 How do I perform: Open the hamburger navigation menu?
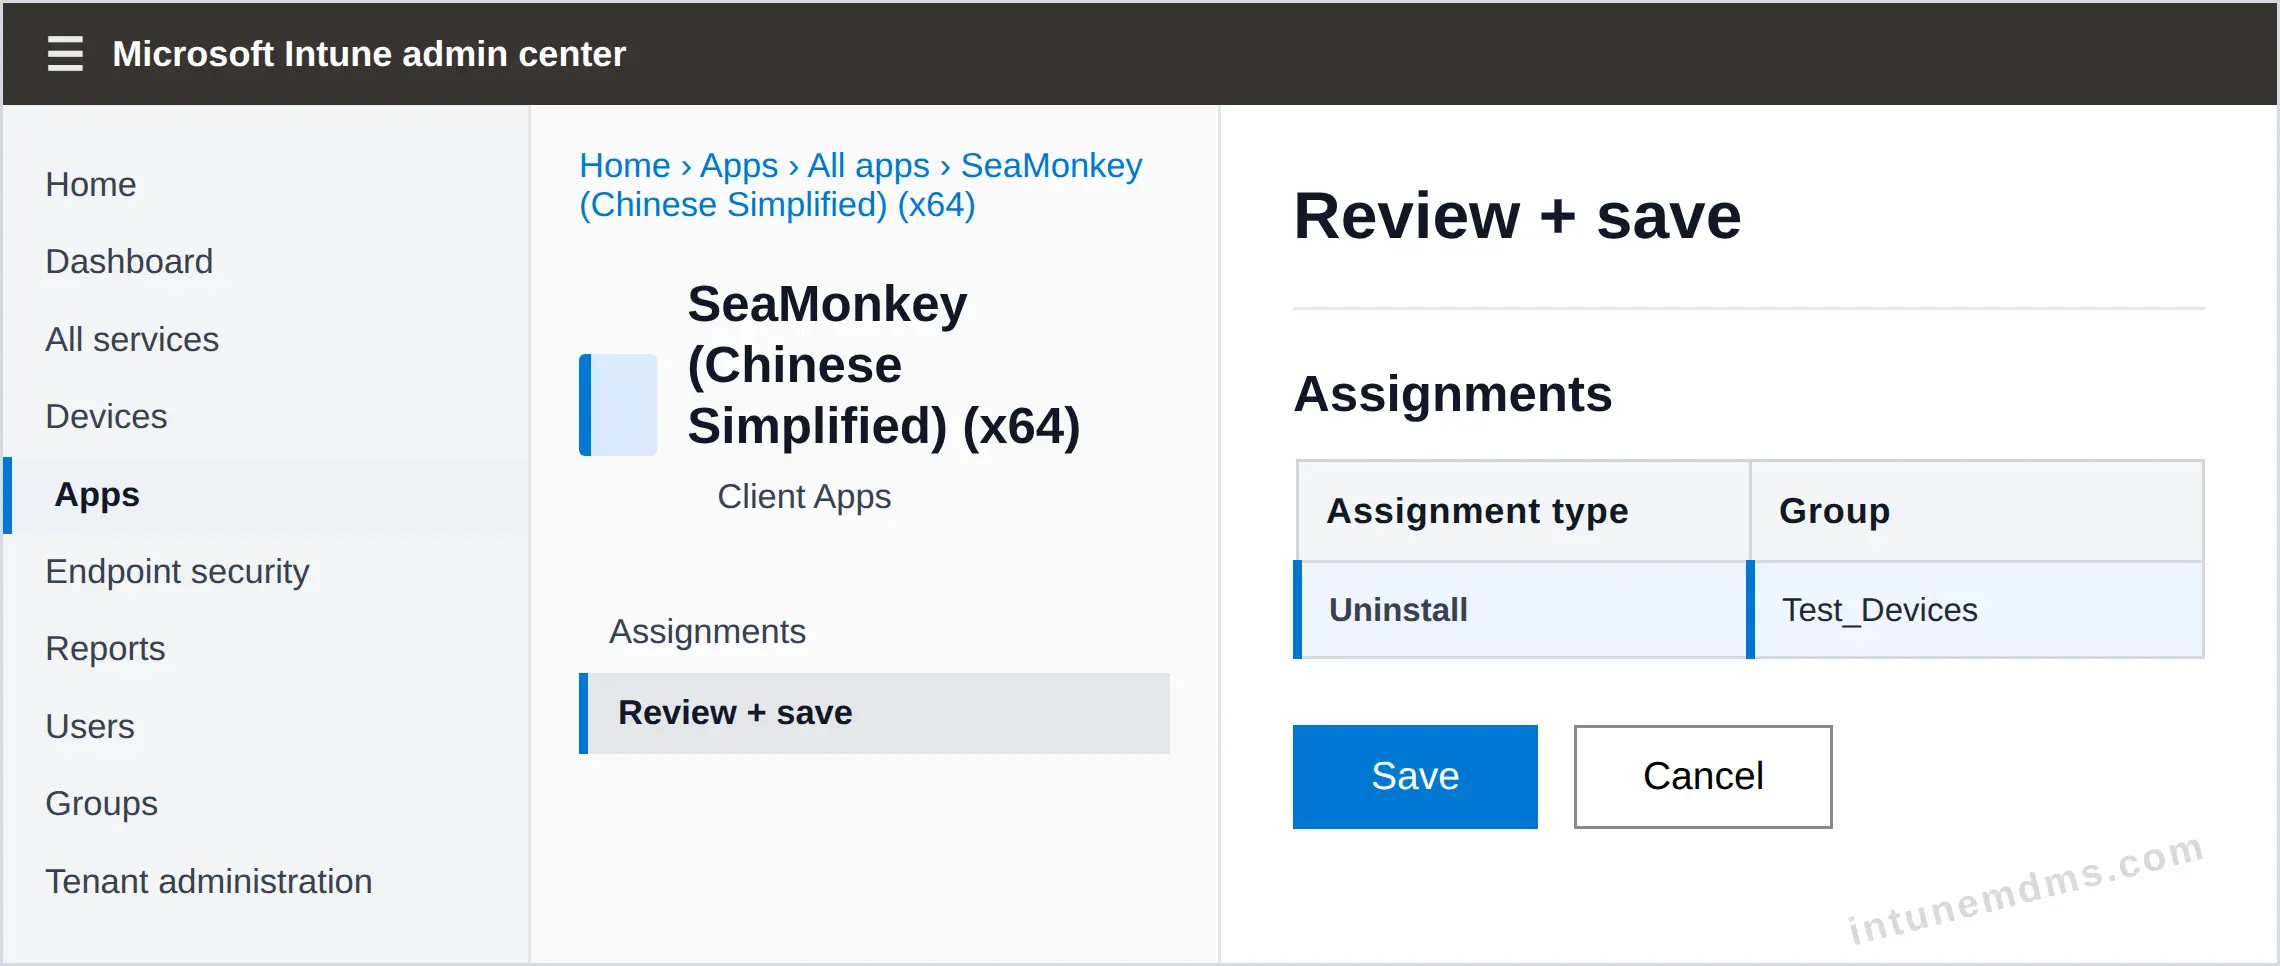pos(65,53)
